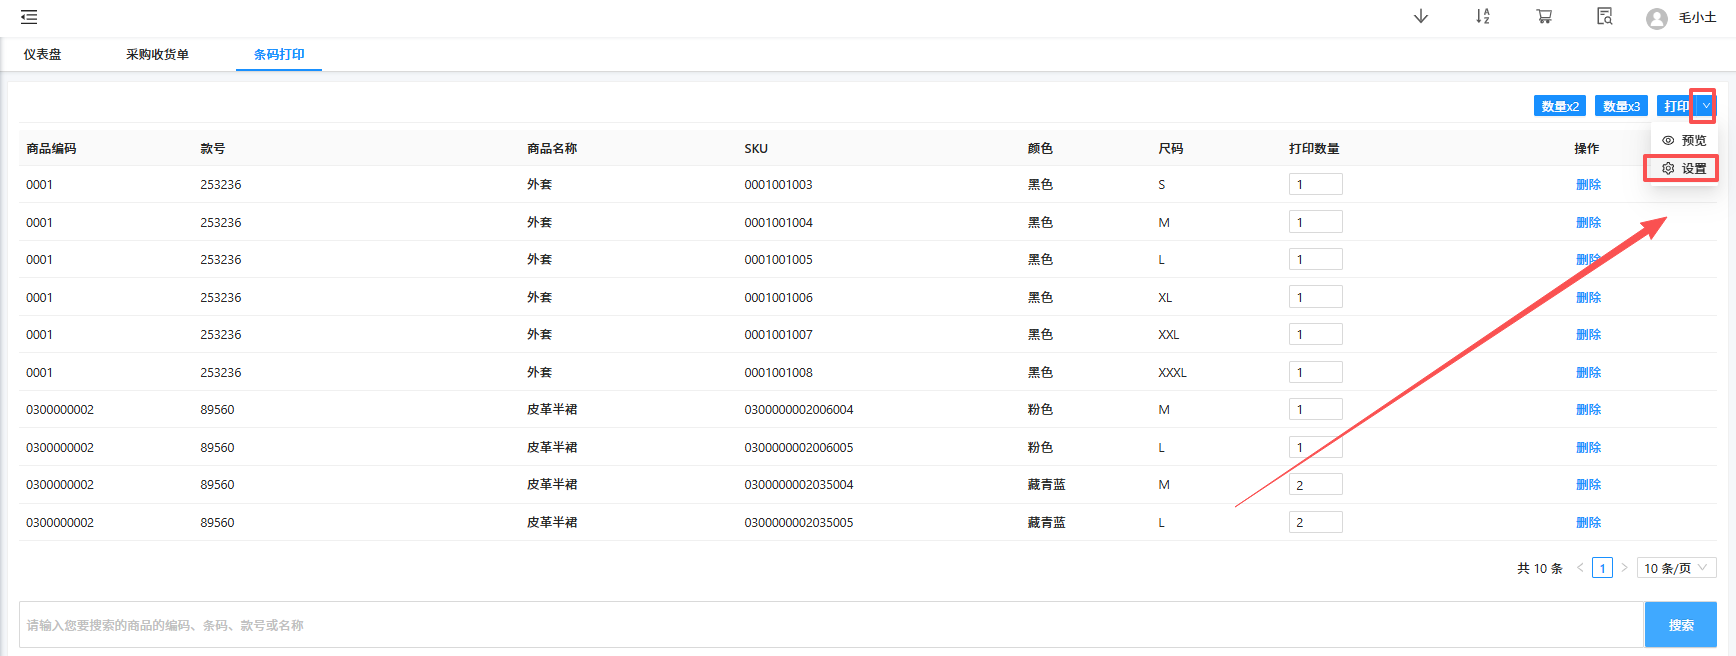
Task: Open the shopping cart icon
Action: [x=1544, y=17]
